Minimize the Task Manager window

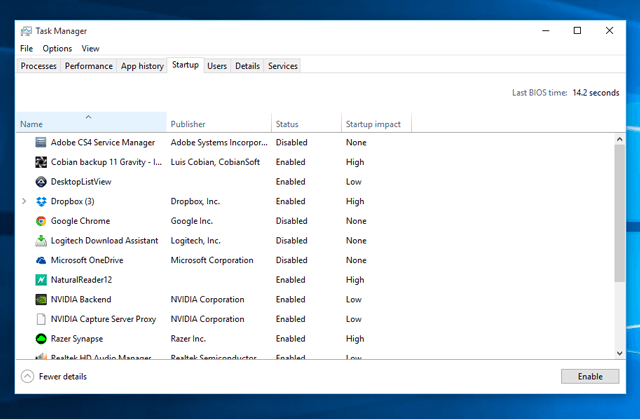point(546,31)
